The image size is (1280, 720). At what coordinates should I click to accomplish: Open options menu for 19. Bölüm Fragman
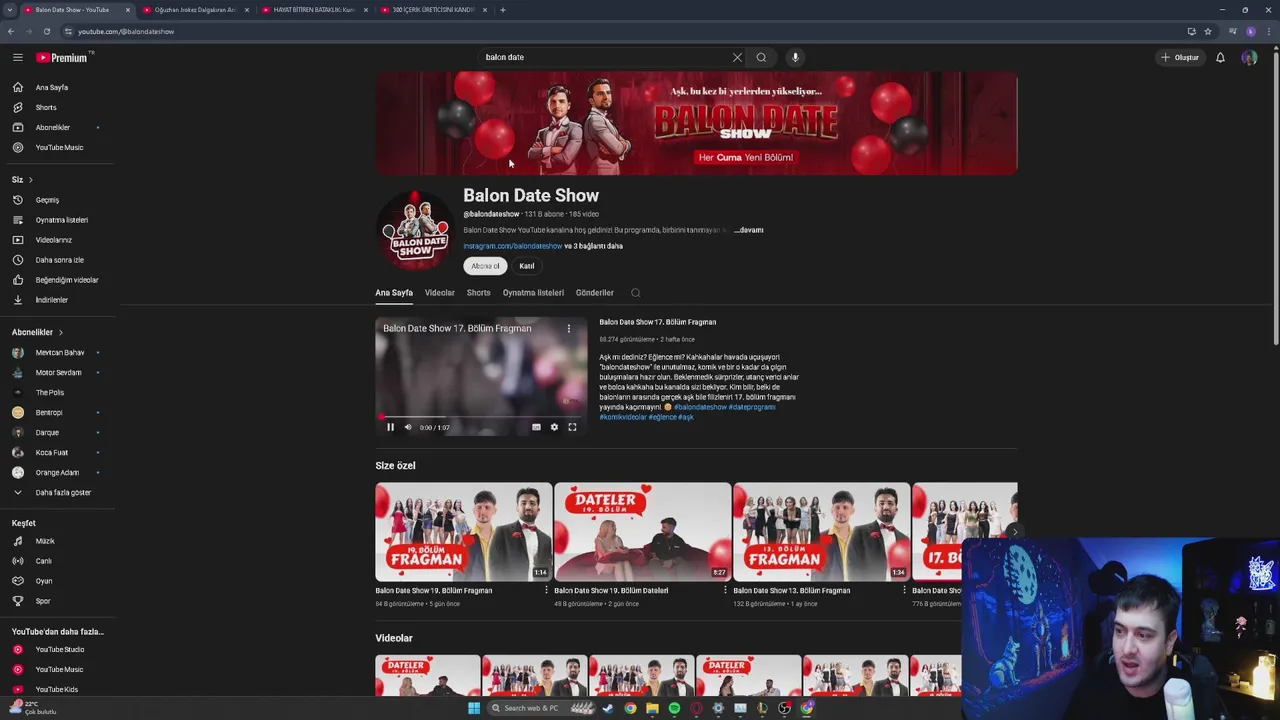pos(546,591)
